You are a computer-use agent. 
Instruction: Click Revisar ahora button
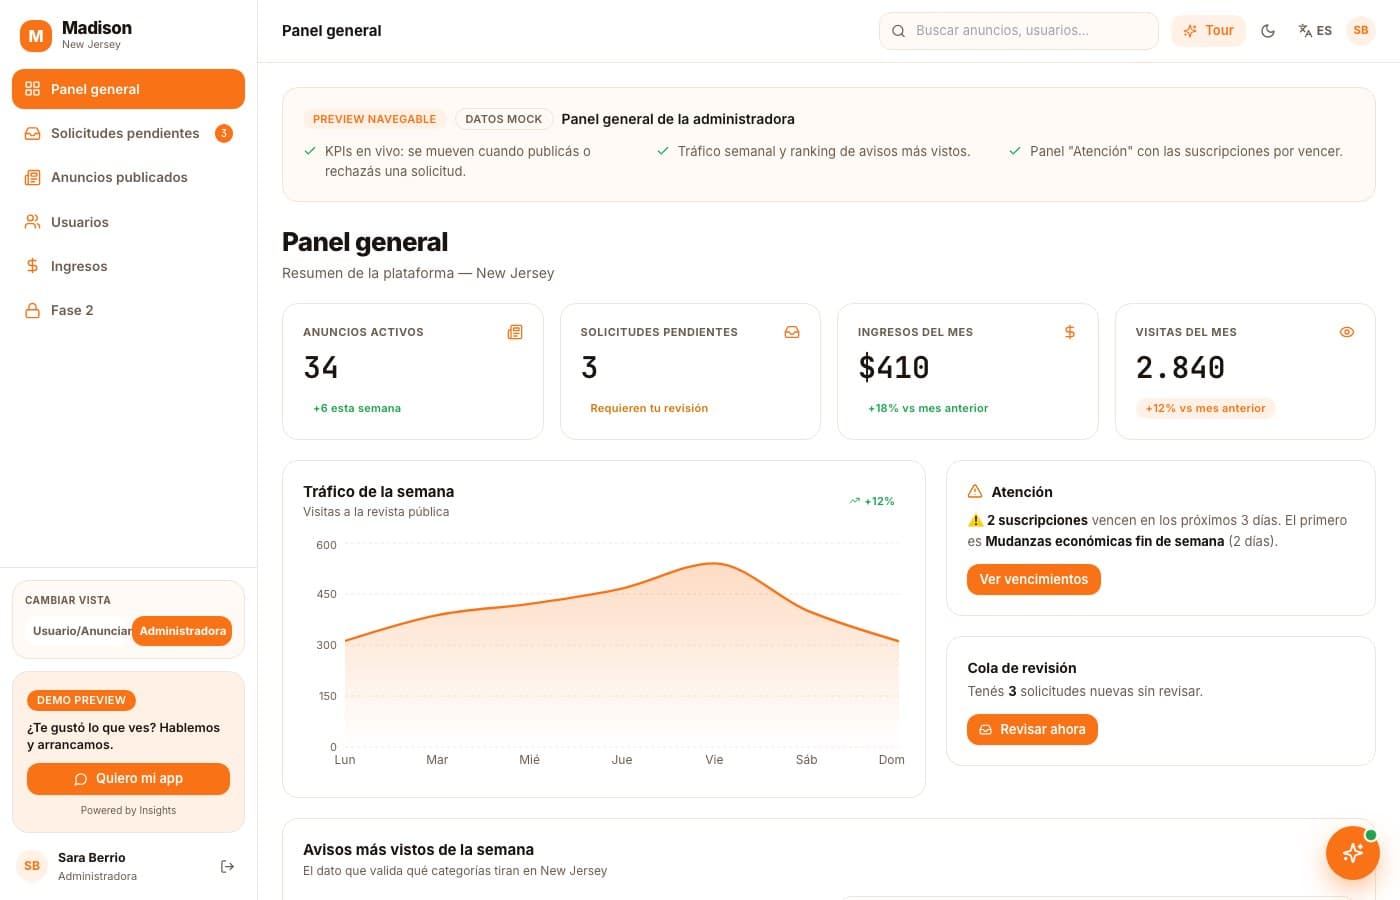tap(1032, 730)
